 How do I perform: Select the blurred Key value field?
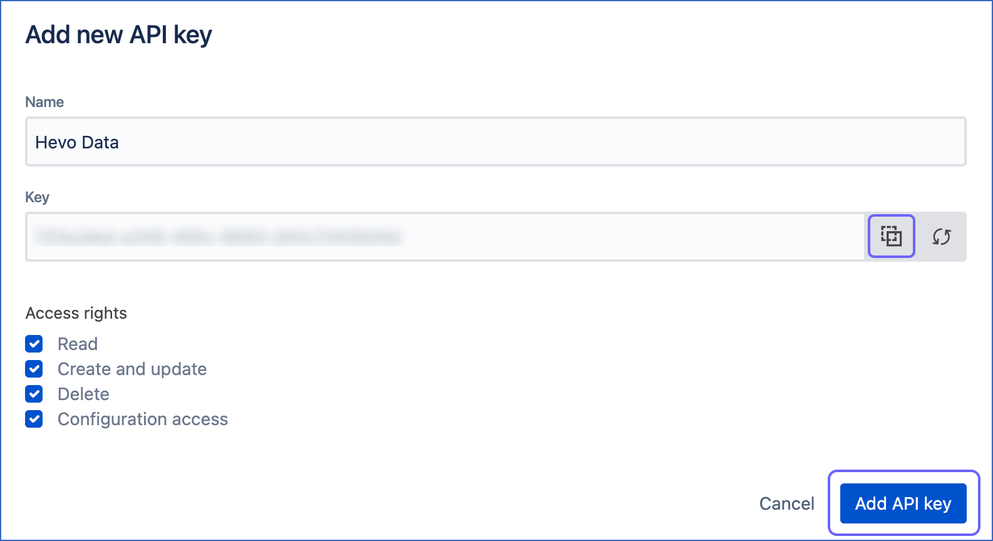[x=445, y=237]
